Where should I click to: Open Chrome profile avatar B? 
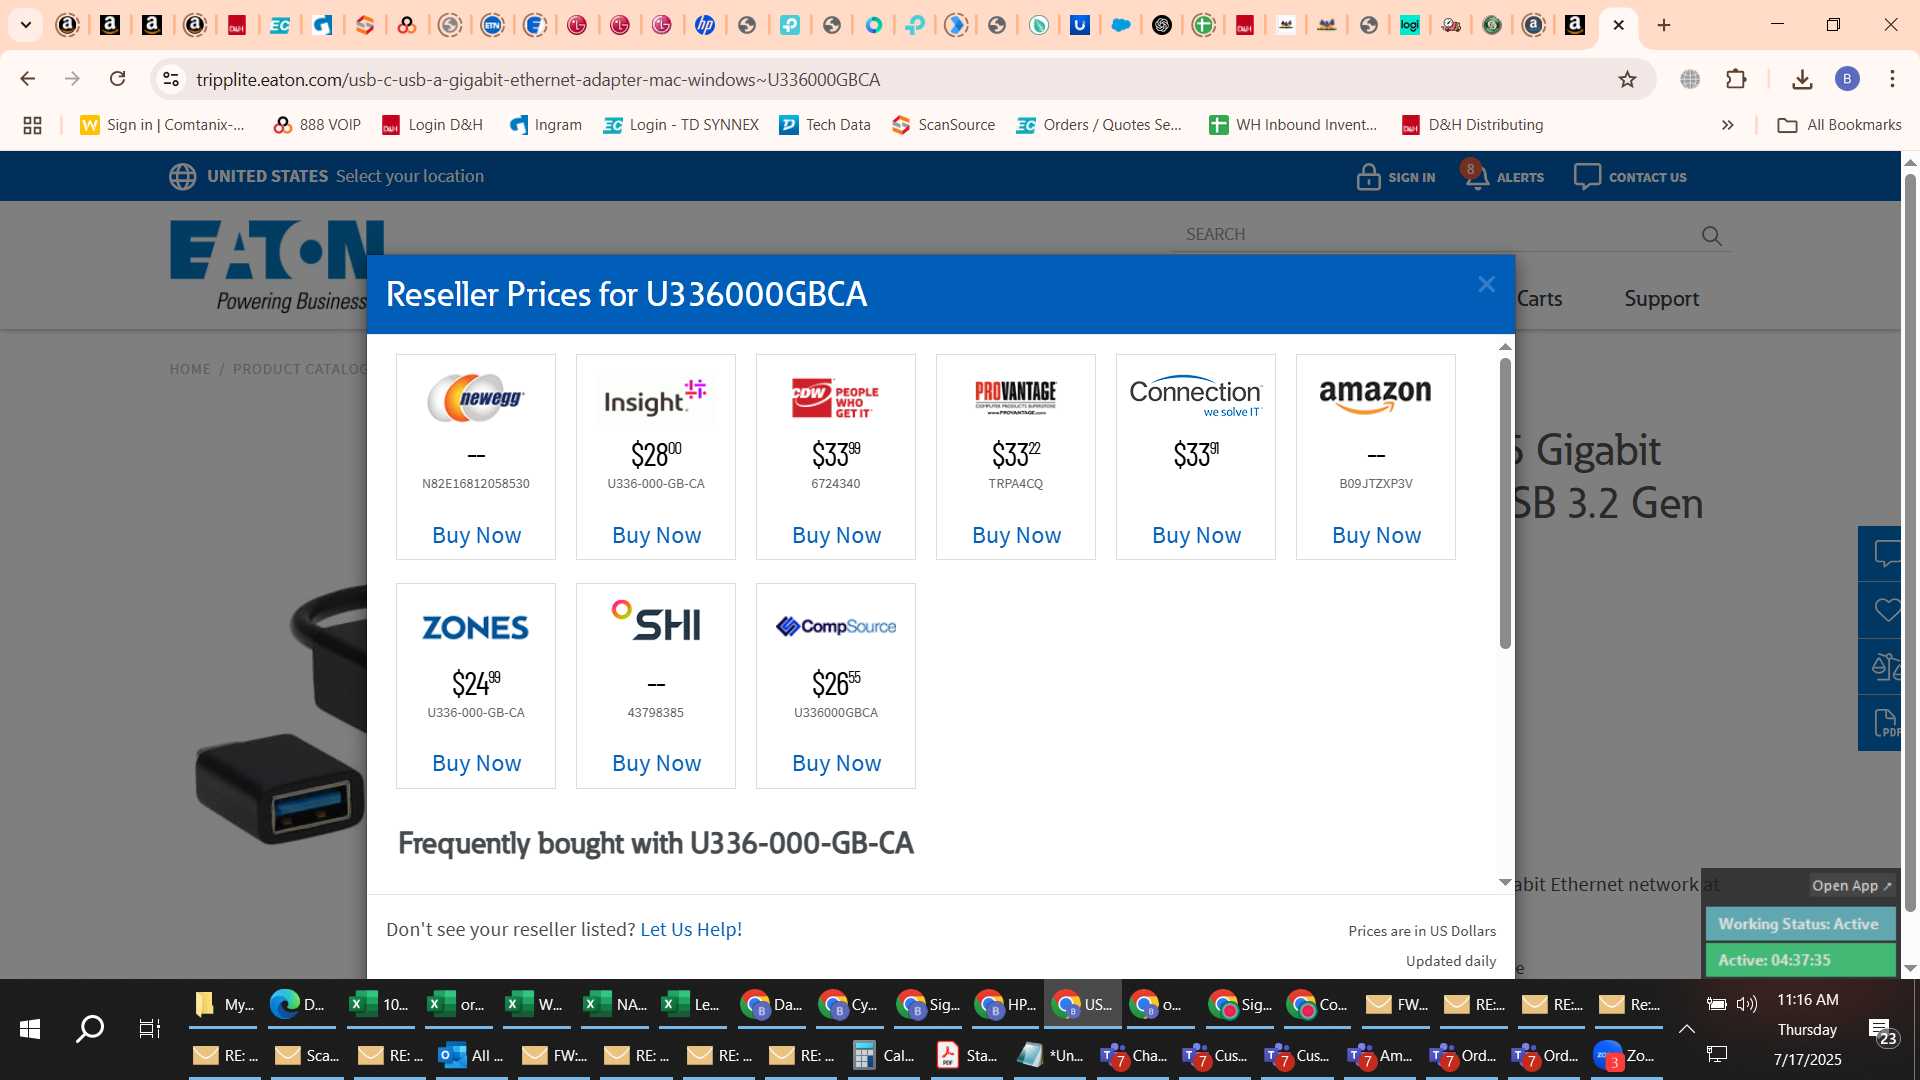point(1847,79)
